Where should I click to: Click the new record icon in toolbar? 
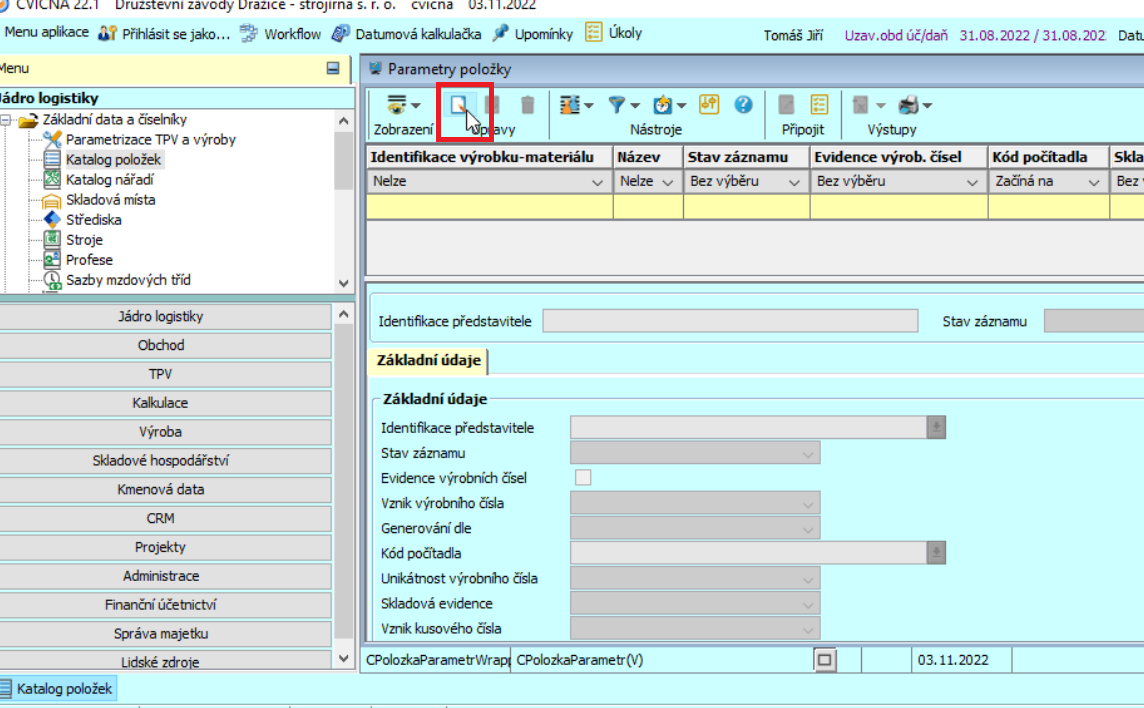pyautogui.click(x=460, y=105)
